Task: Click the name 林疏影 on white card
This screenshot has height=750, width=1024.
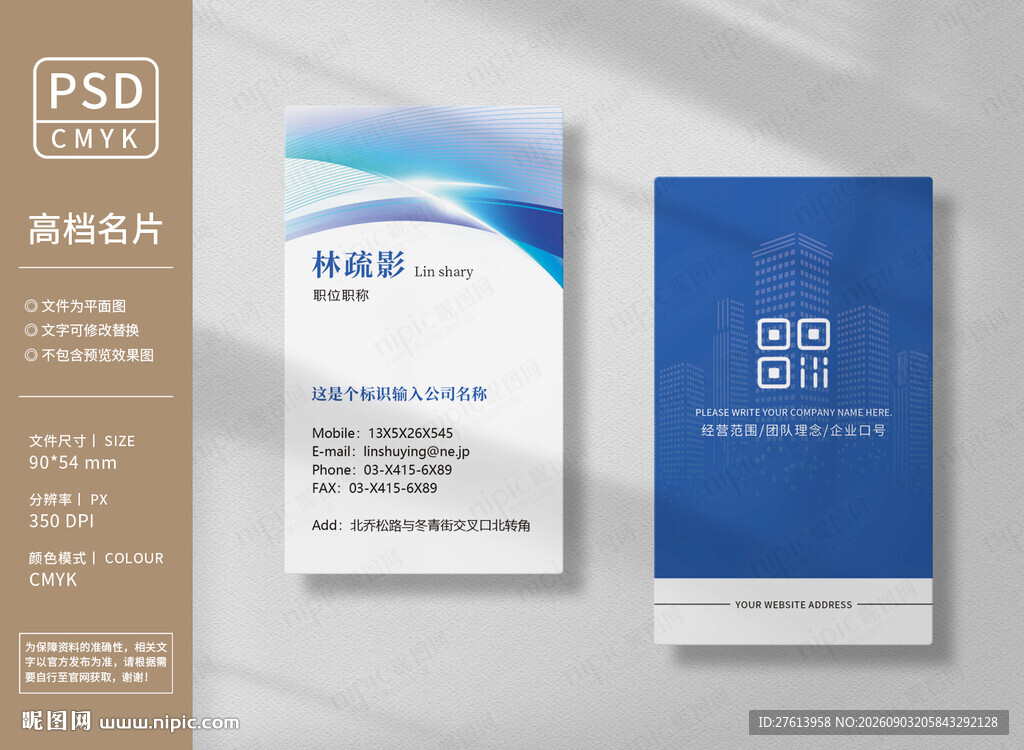Action: tap(358, 265)
